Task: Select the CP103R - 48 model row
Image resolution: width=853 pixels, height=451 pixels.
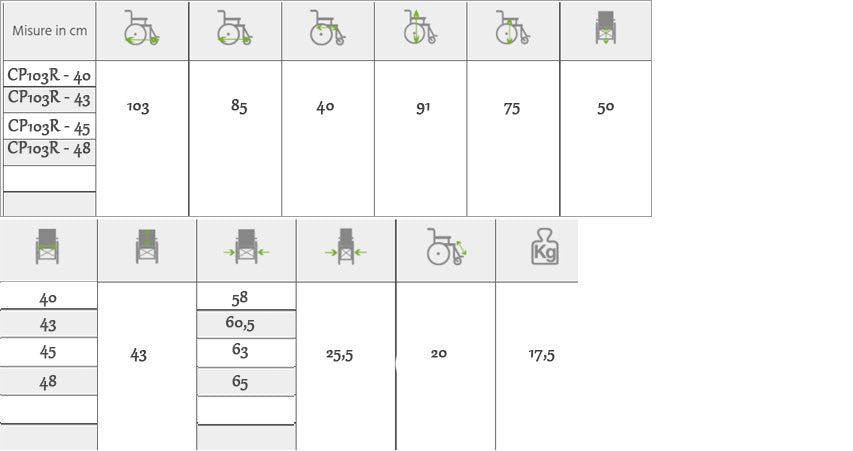Action: (49, 149)
